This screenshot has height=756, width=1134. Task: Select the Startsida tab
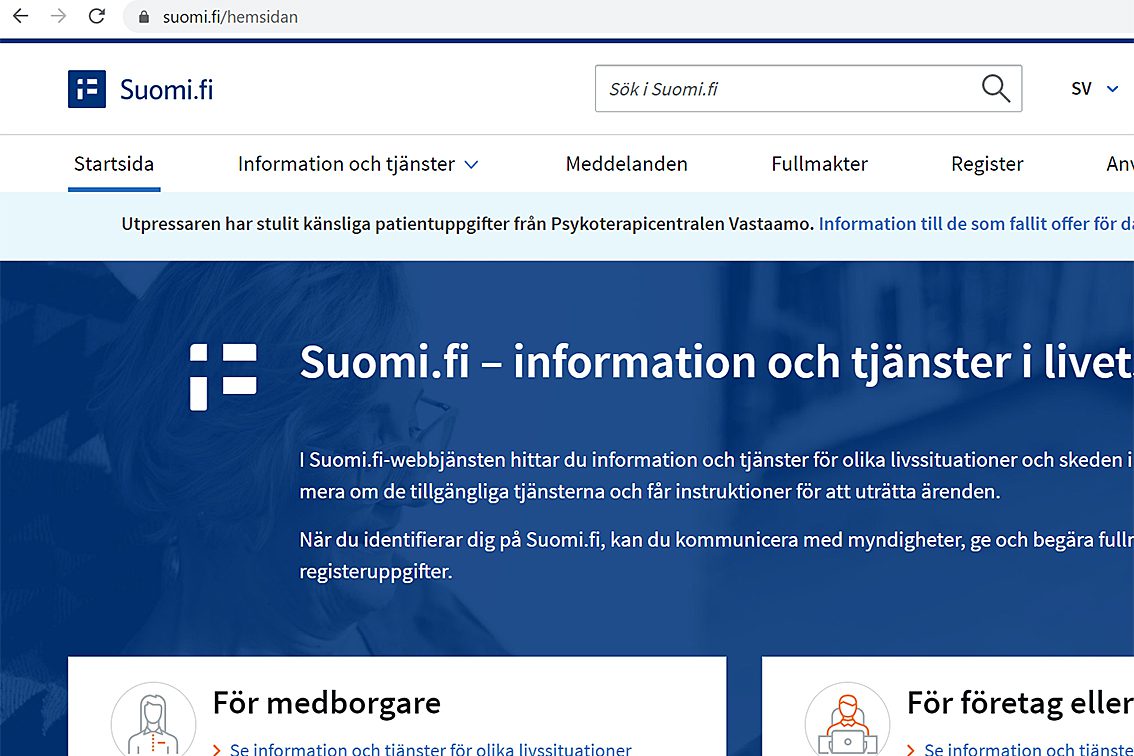click(x=114, y=164)
